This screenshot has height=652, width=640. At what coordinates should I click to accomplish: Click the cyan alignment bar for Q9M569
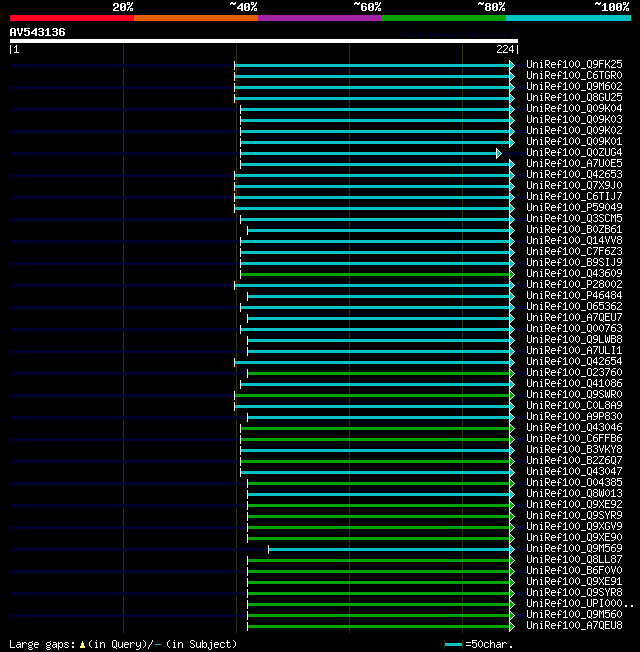pyautogui.click(x=389, y=550)
